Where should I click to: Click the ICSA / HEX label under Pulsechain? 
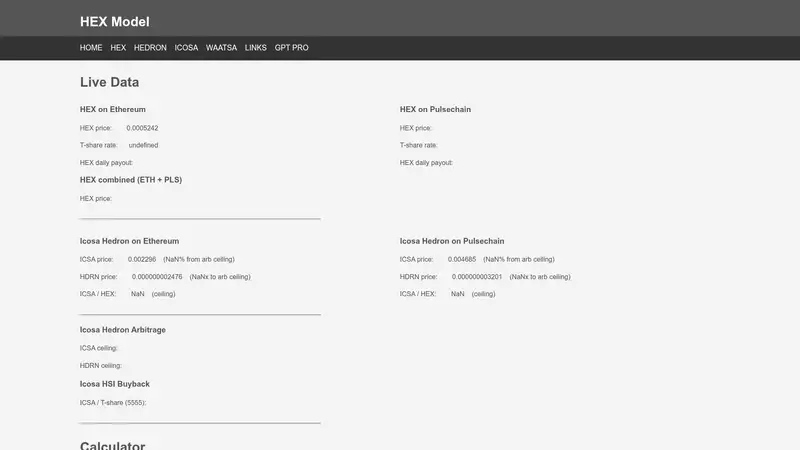coord(418,294)
